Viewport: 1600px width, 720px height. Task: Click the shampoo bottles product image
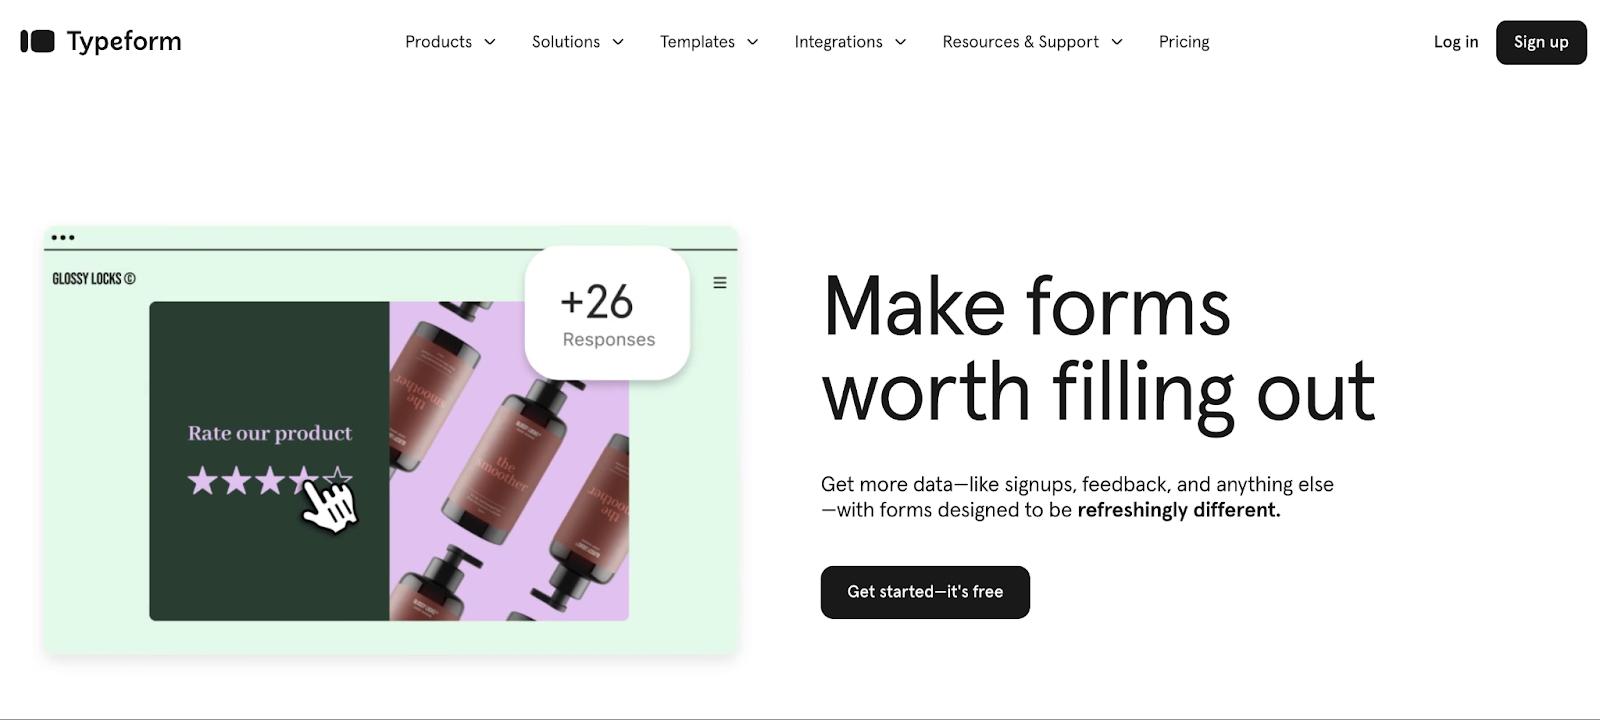509,461
